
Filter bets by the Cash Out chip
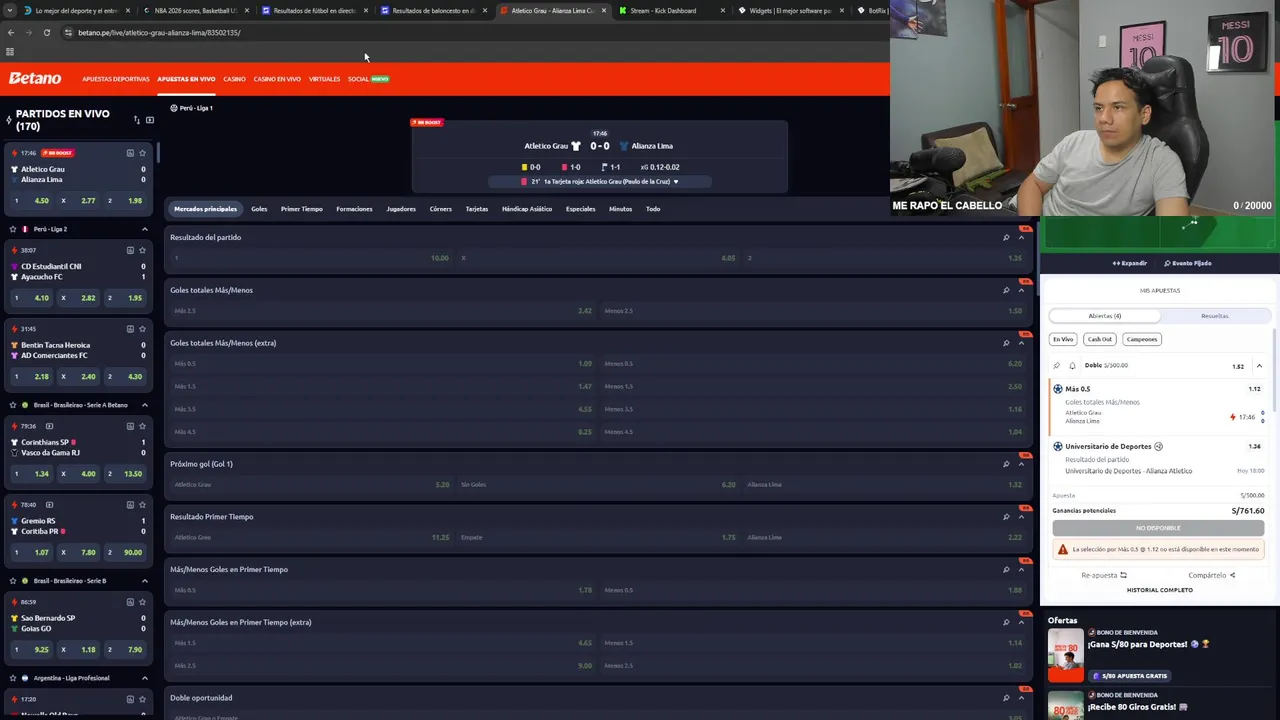point(1100,339)
